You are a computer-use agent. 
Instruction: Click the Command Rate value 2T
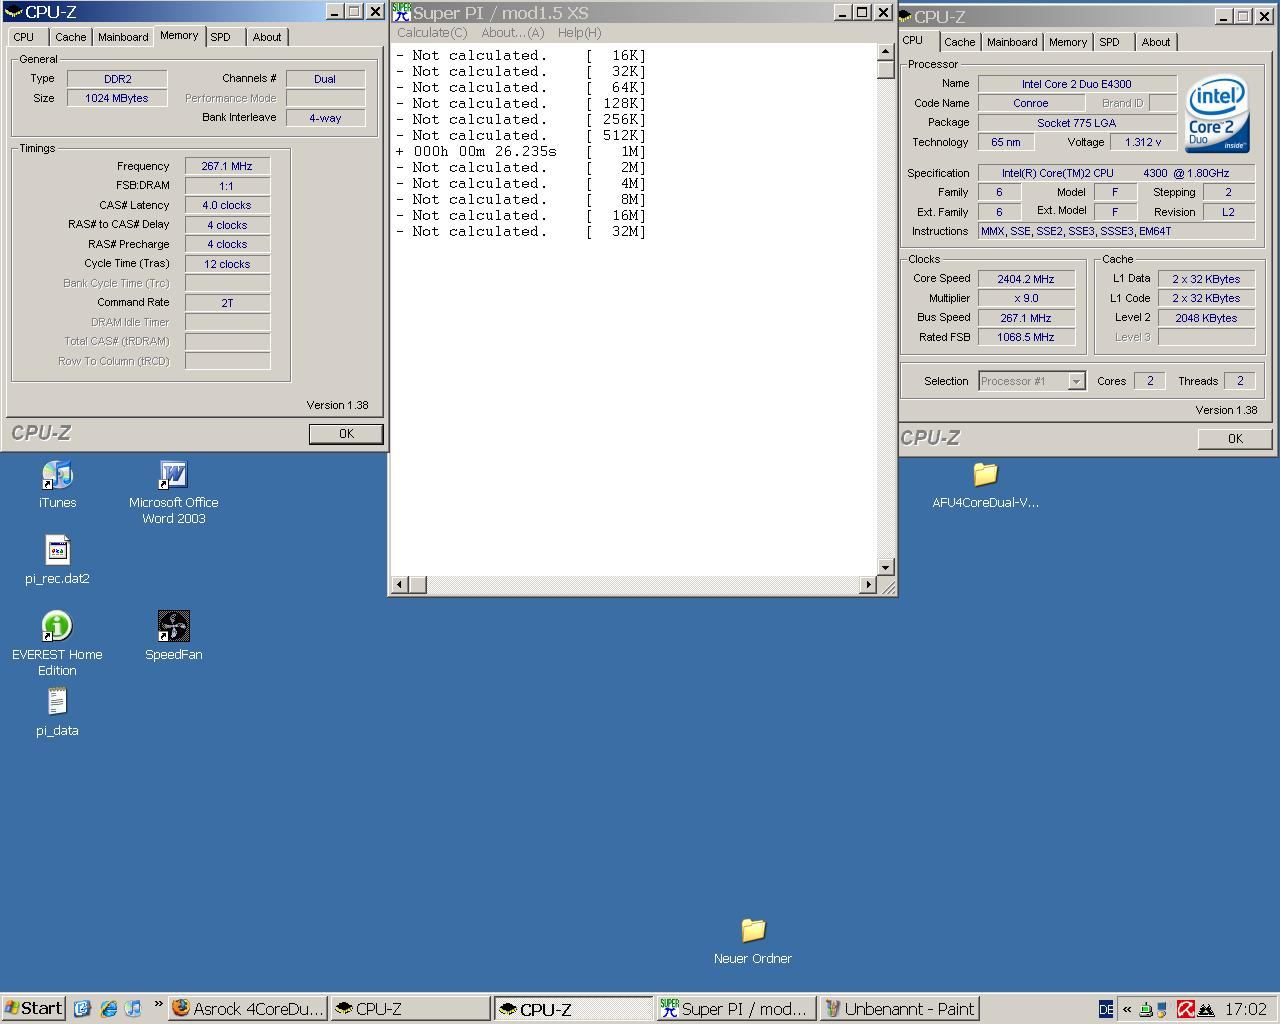coord(227,302)
